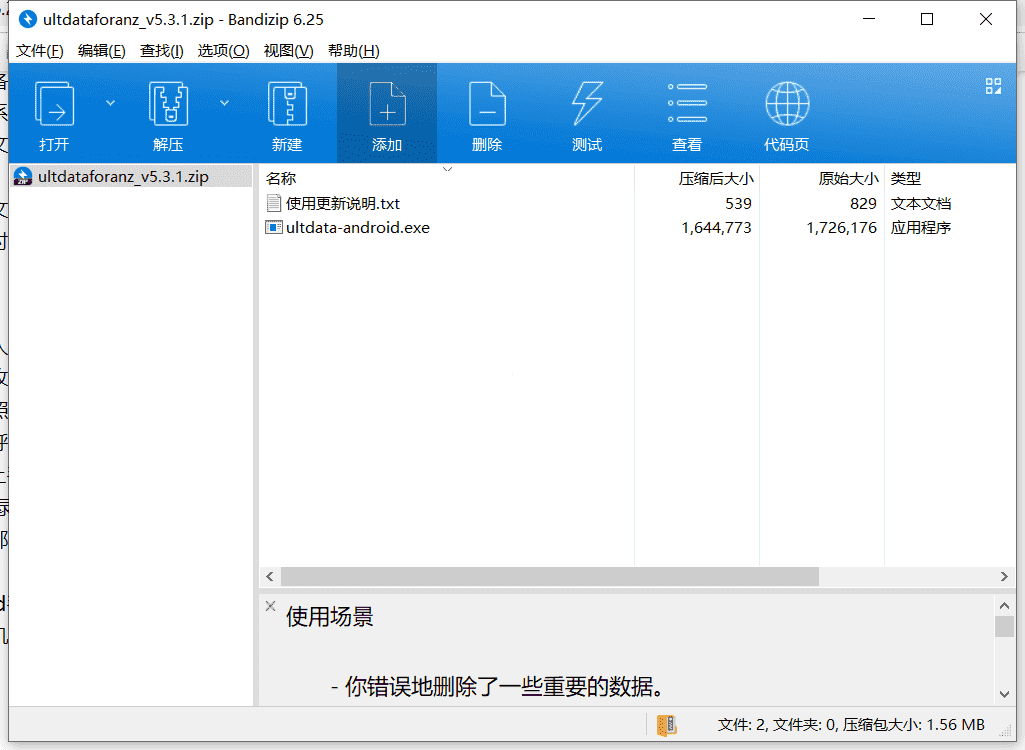Viewport: 1025px width, 750px height.
Task: Click the compressed size value 1,644,773
Action: point(716,228)
